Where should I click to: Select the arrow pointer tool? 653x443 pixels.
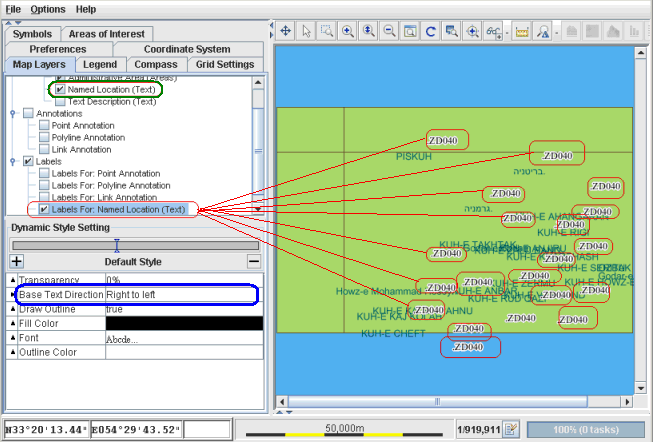(306, 32)
